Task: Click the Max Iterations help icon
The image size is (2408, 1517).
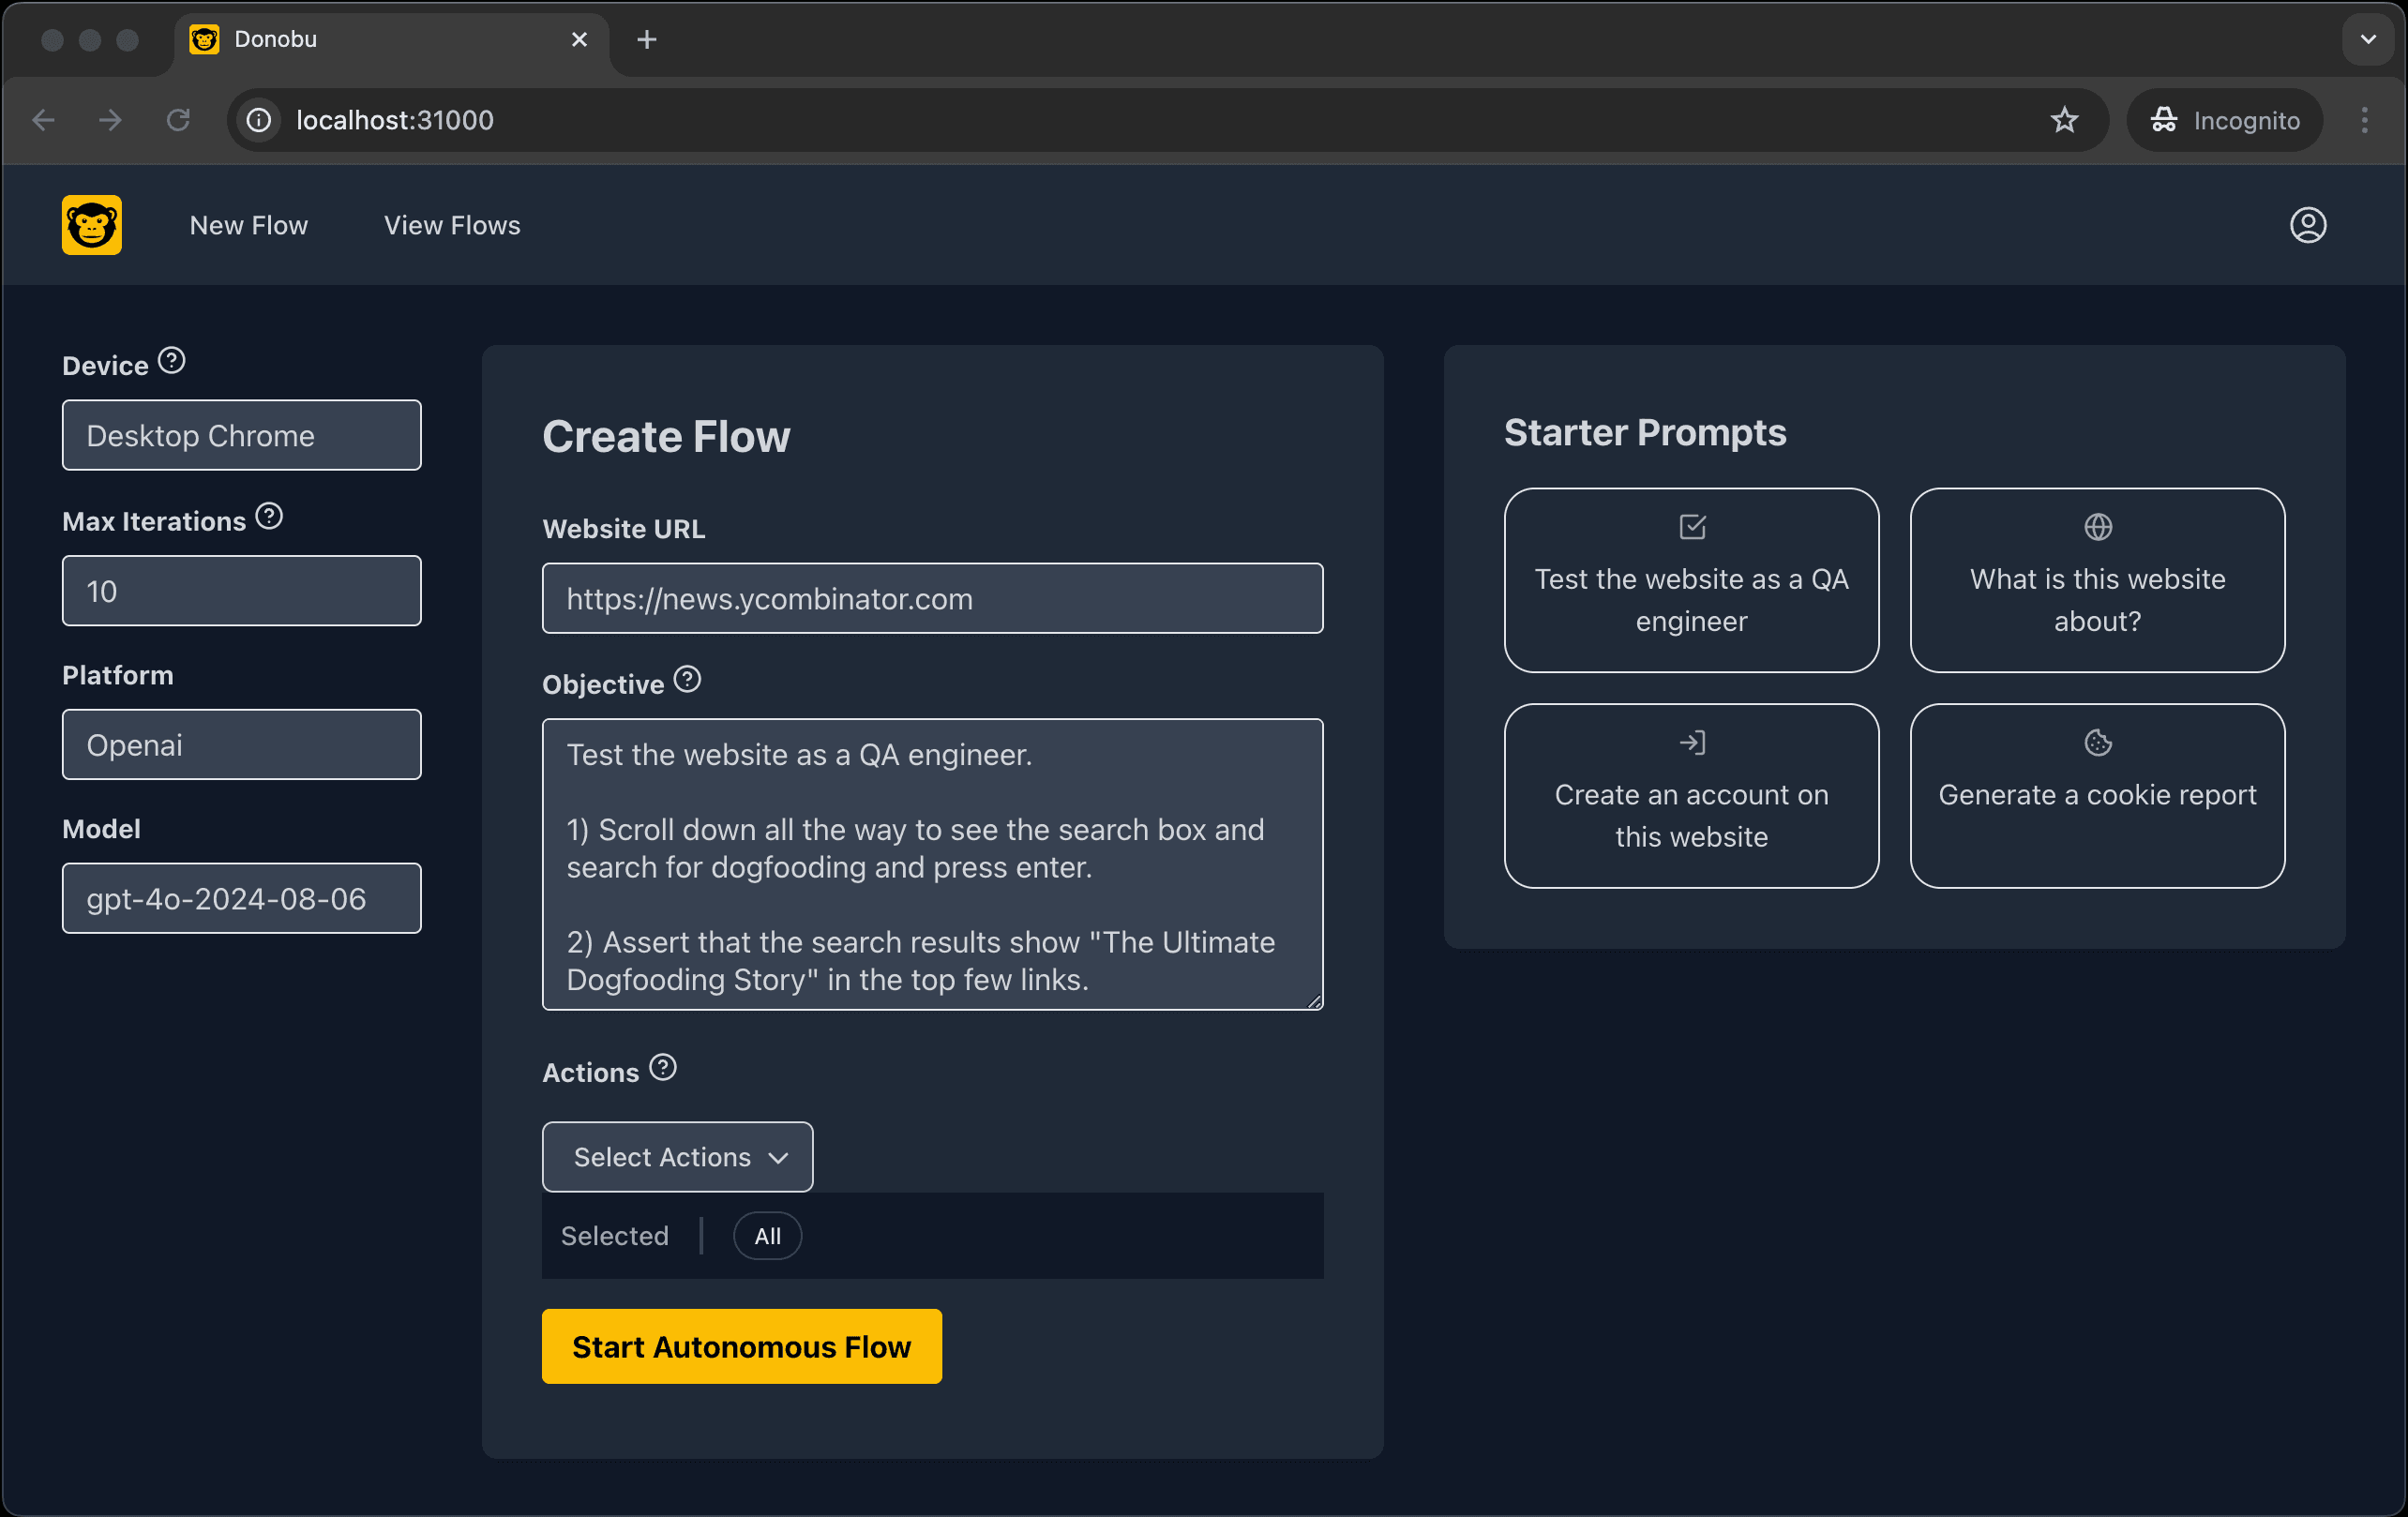Action: coord(269,517)
